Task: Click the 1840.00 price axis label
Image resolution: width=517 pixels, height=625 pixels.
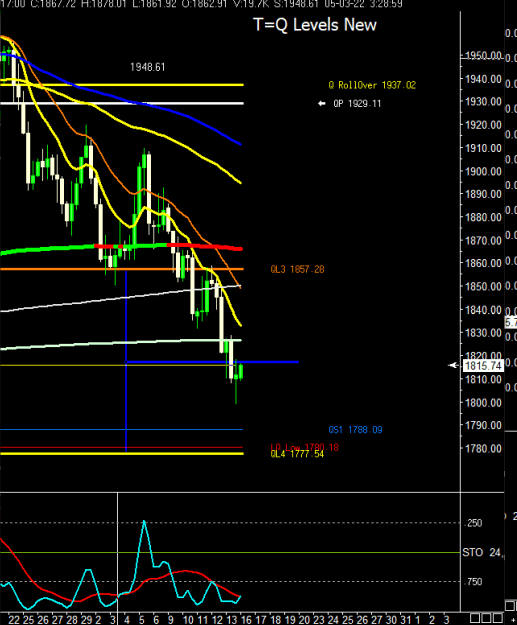Action: pos(484,310)
